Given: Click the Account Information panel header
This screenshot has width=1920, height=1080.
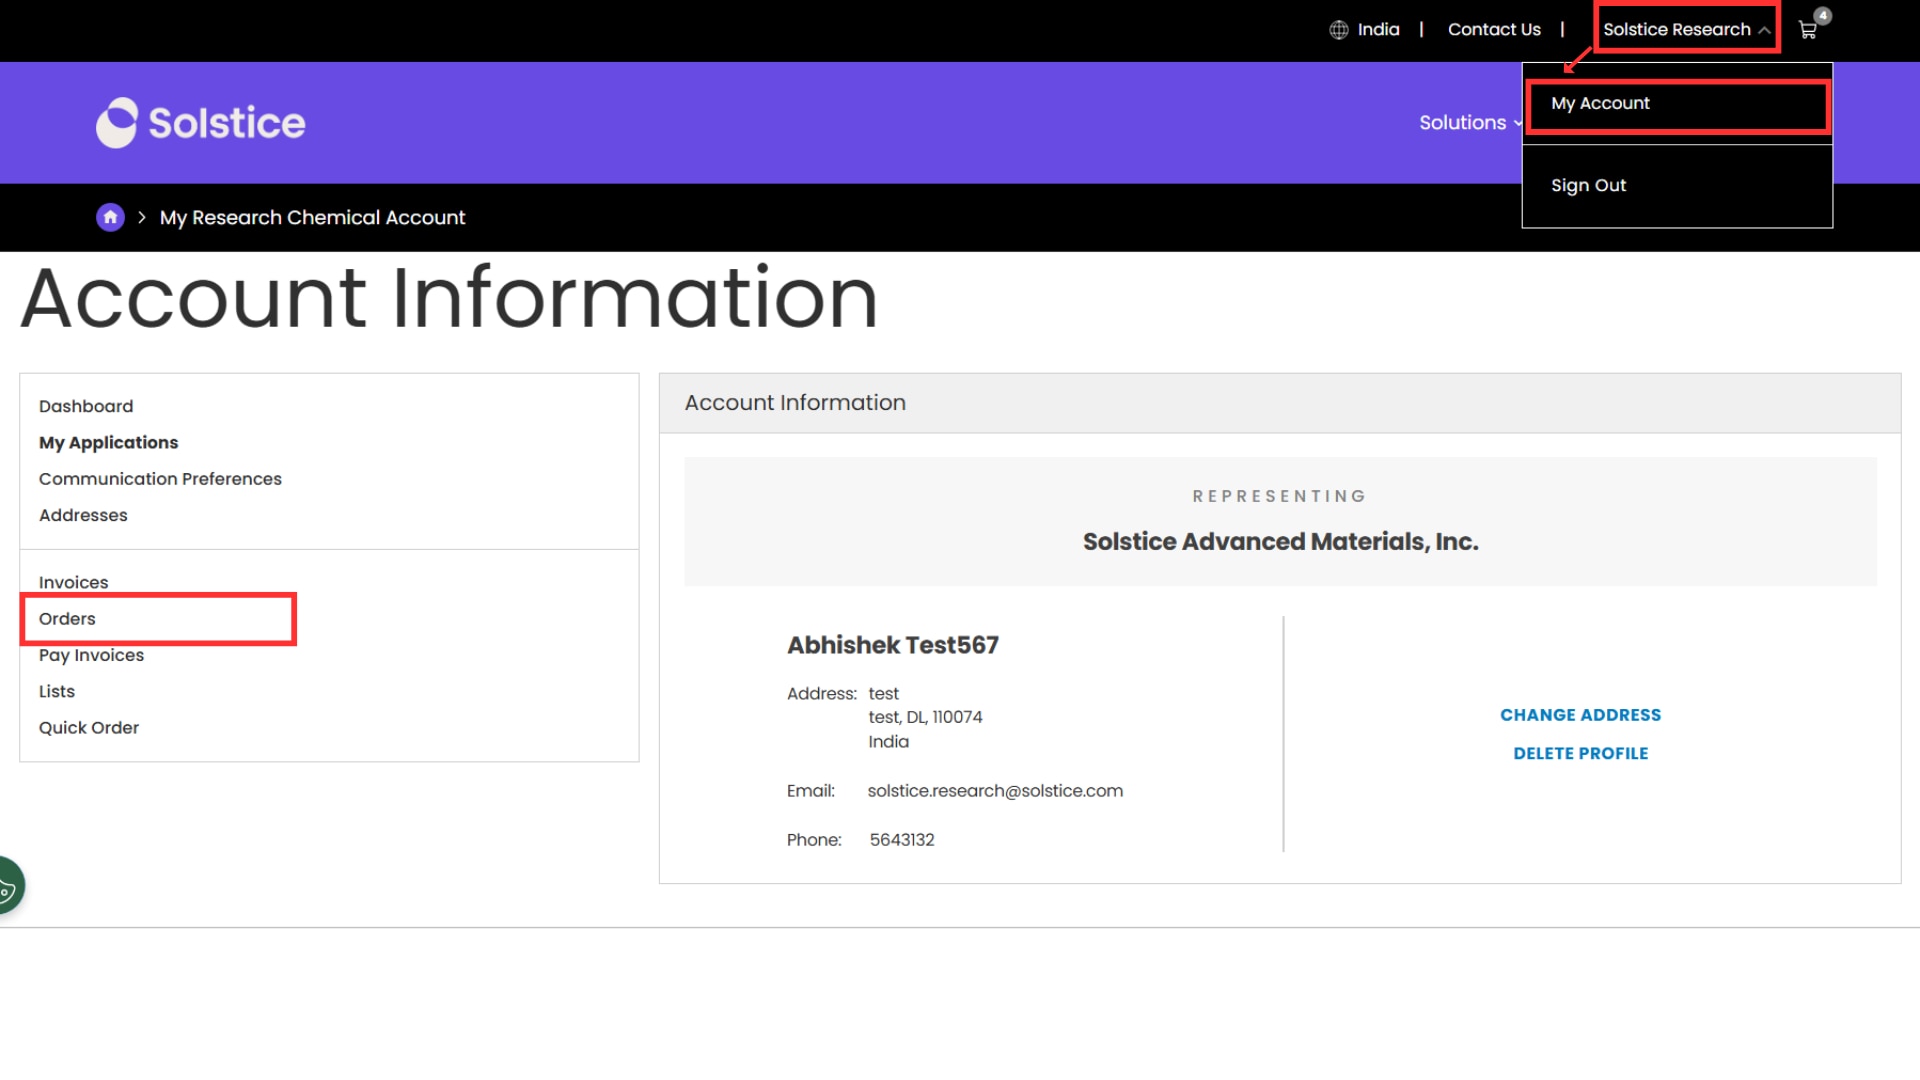Looking at the screenshot, I should coord(1280,403).
